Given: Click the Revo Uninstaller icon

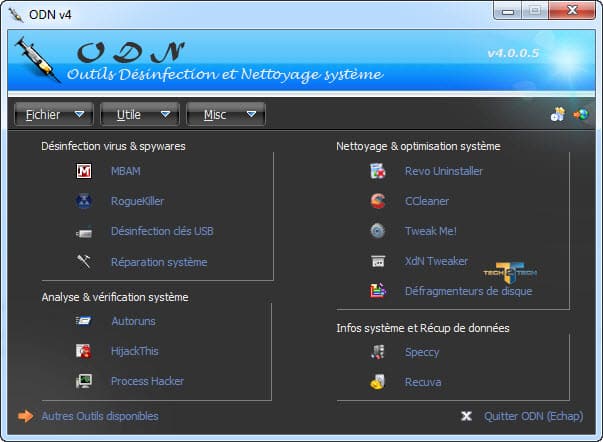Looking at the screenshot, I should 378,171.
